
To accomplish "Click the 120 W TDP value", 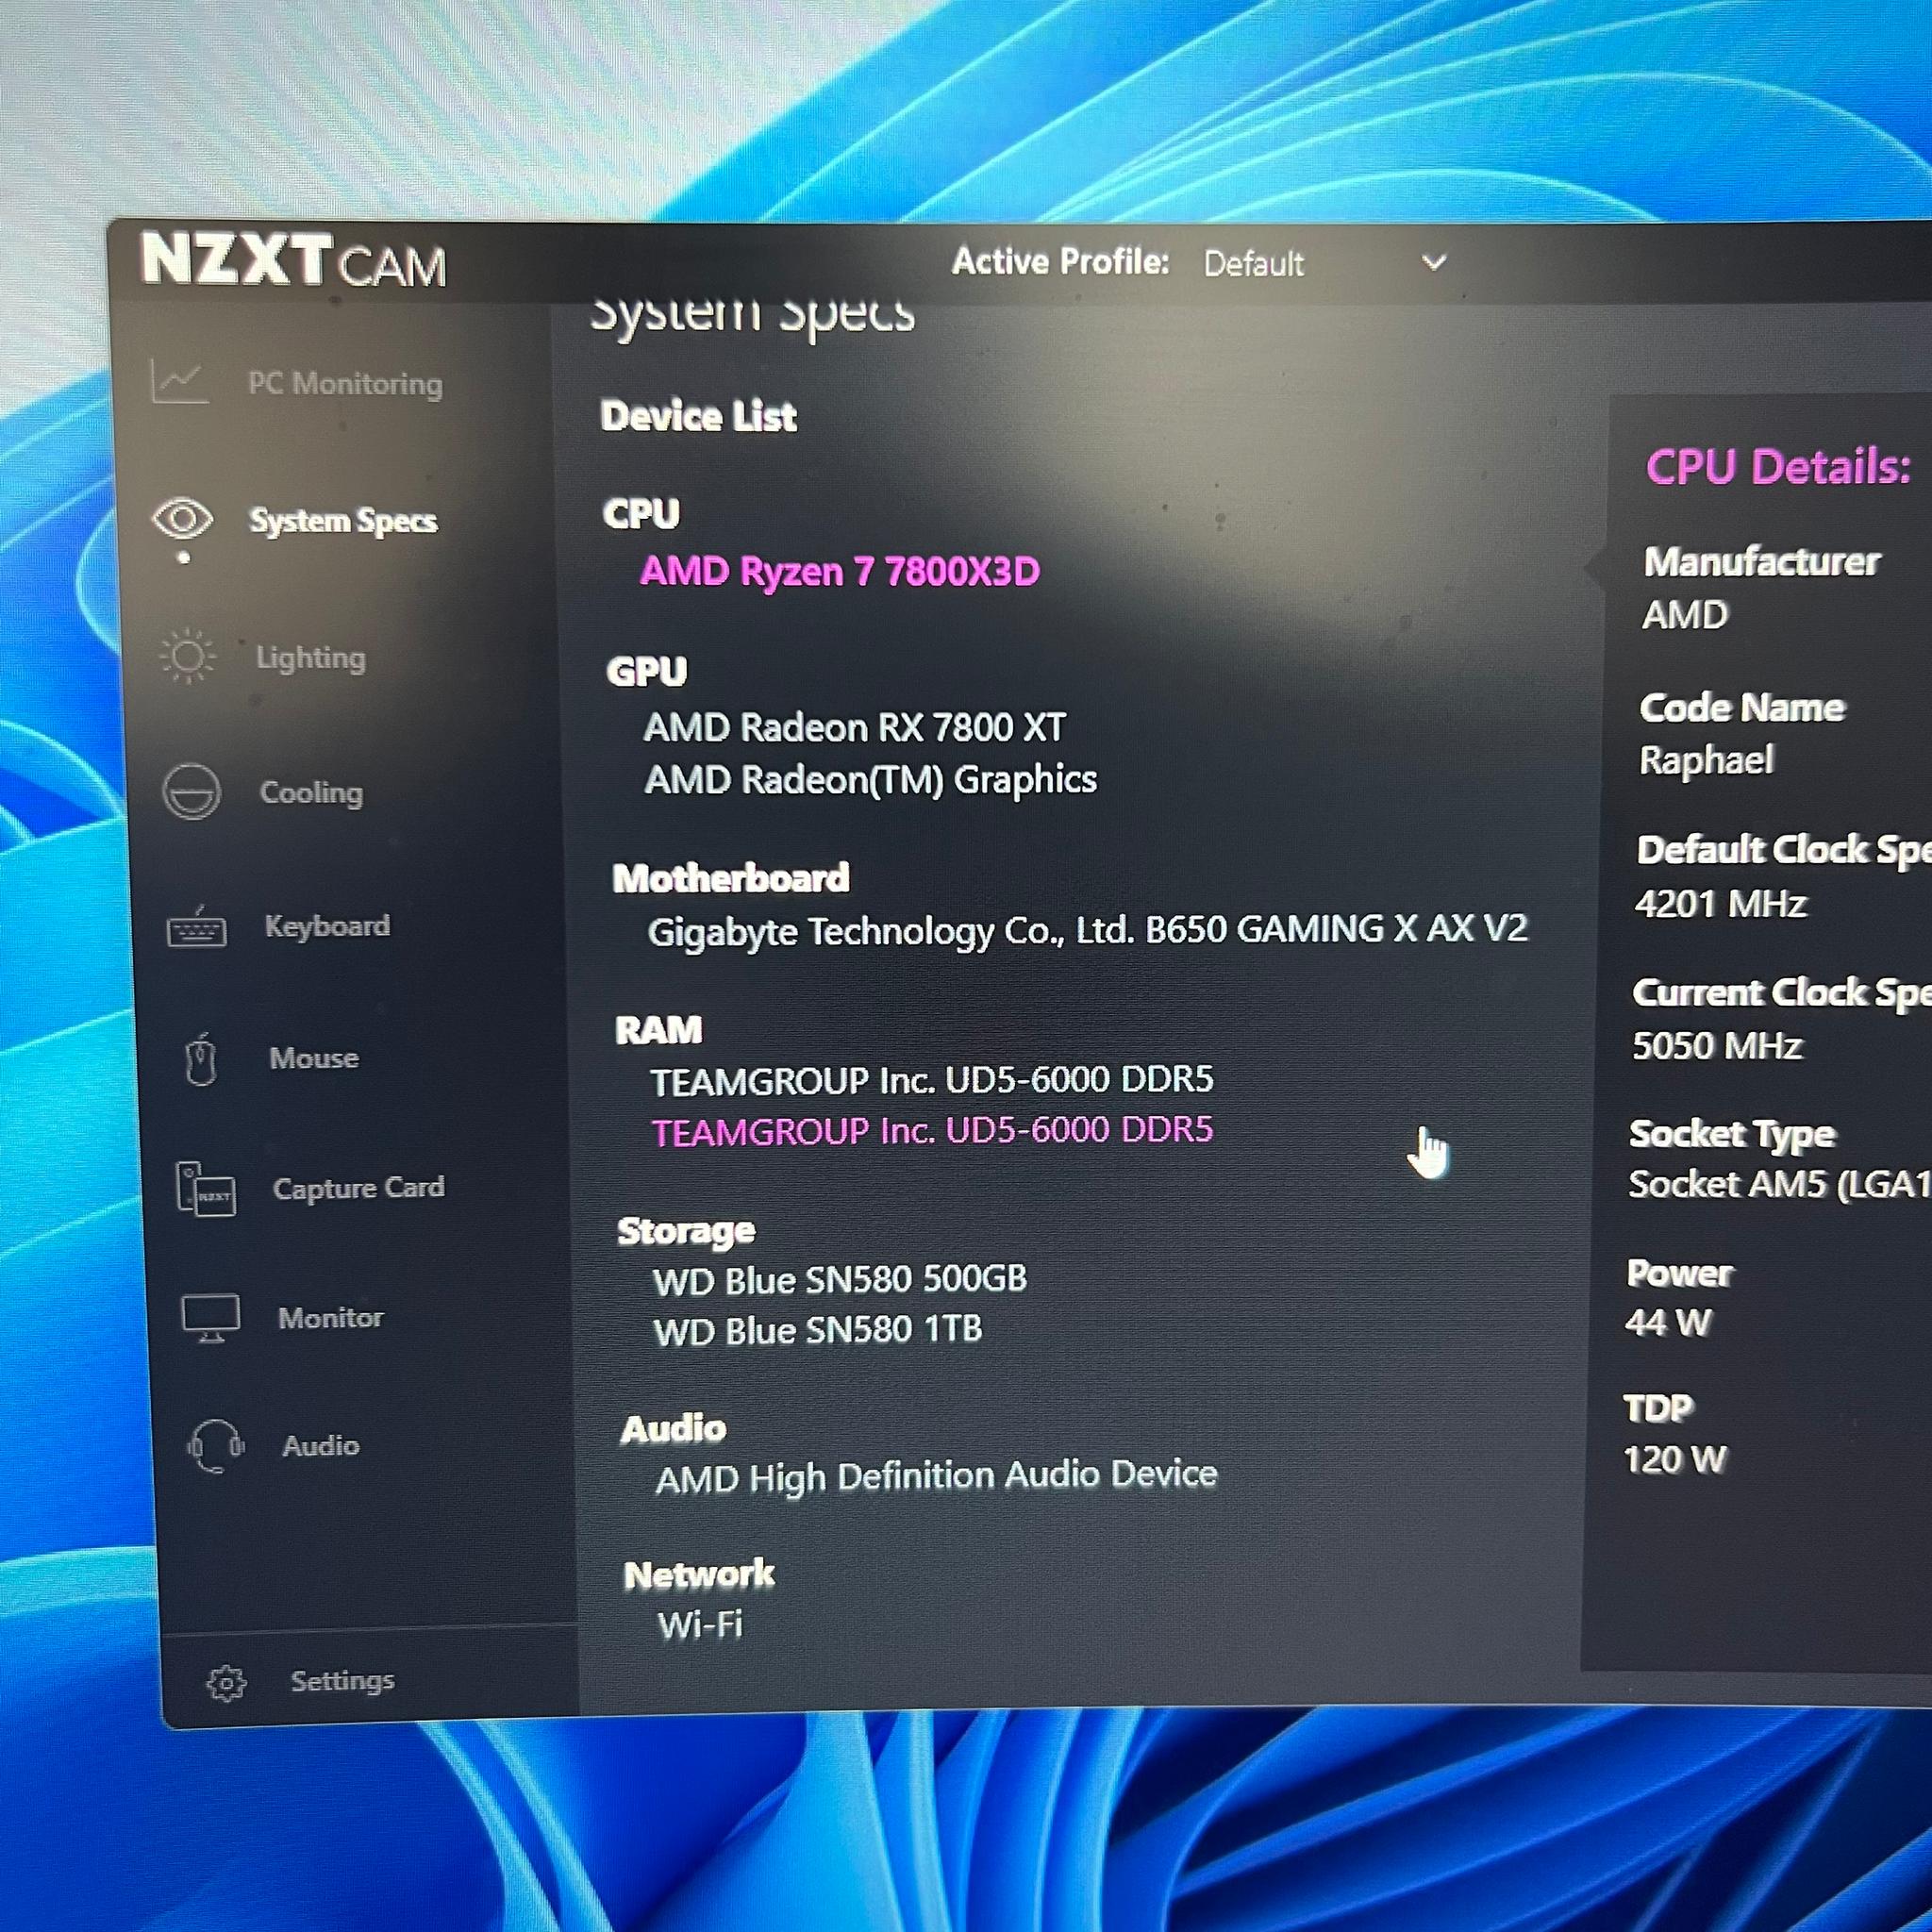I will [1675, 1460].
